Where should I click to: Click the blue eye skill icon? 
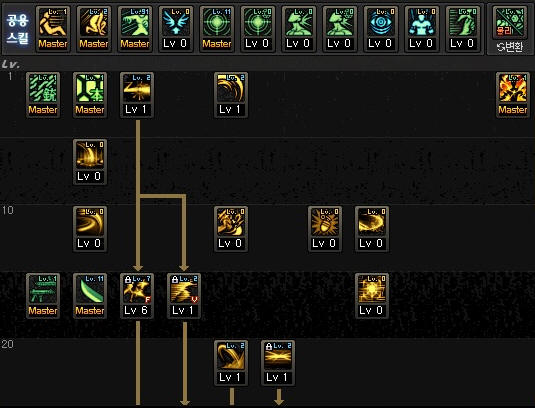click(x=380, y=29)
